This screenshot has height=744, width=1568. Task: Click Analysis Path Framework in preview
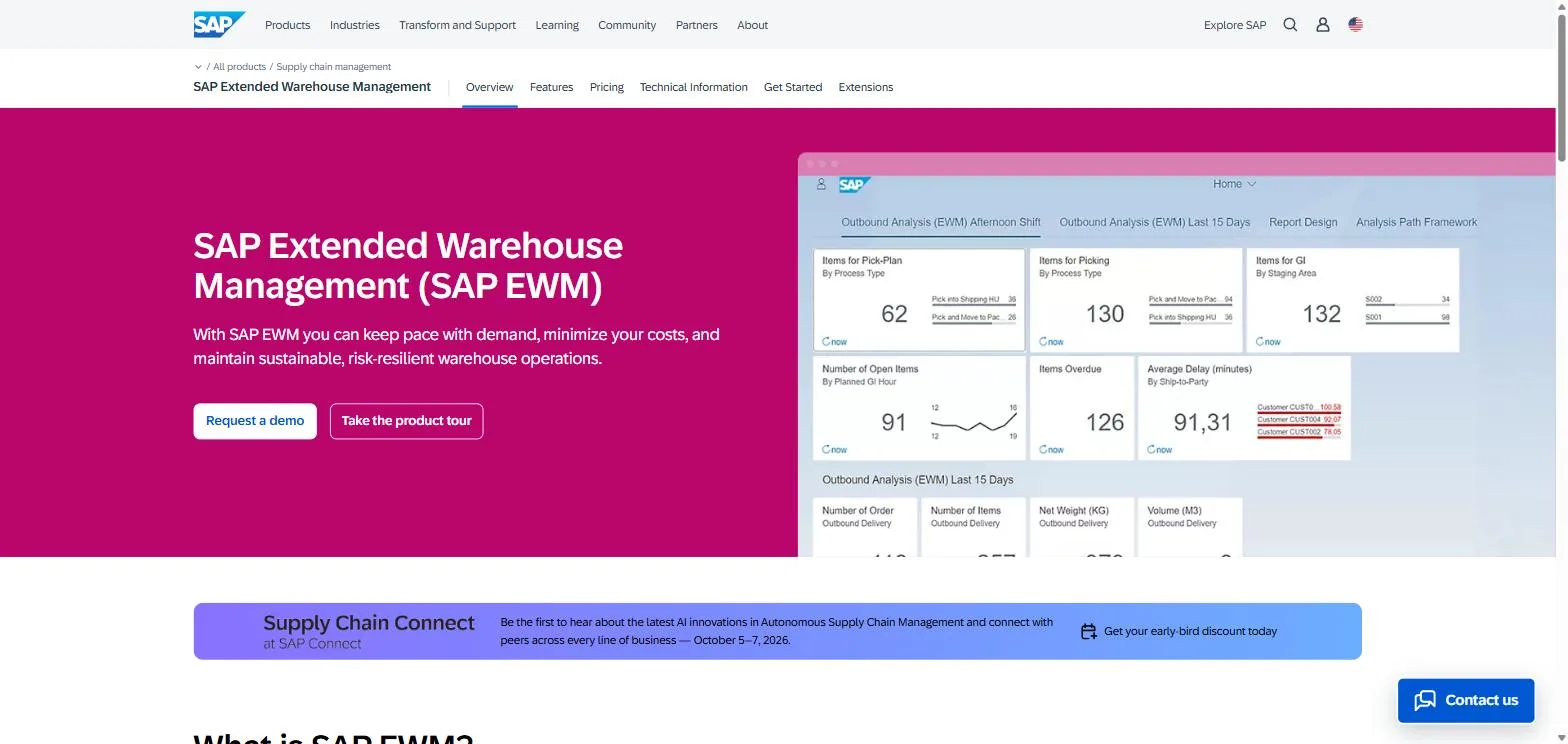(x=1416, y=222)
